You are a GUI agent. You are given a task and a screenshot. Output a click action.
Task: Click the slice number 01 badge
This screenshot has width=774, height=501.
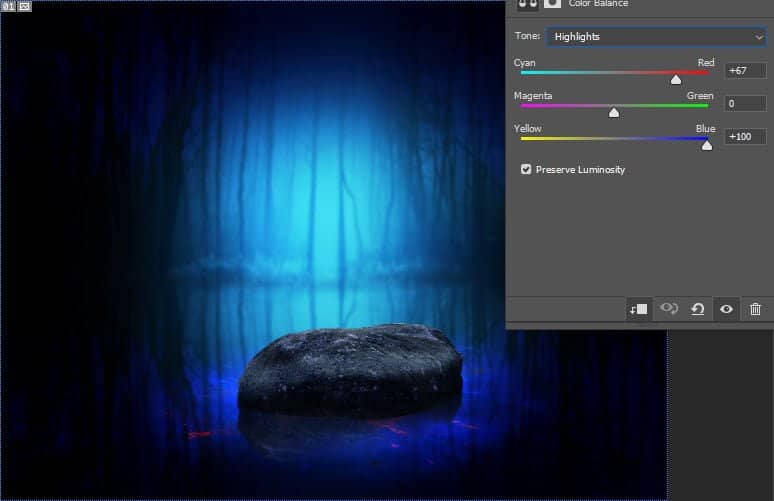pyautogui.click(x=8, y=6)
